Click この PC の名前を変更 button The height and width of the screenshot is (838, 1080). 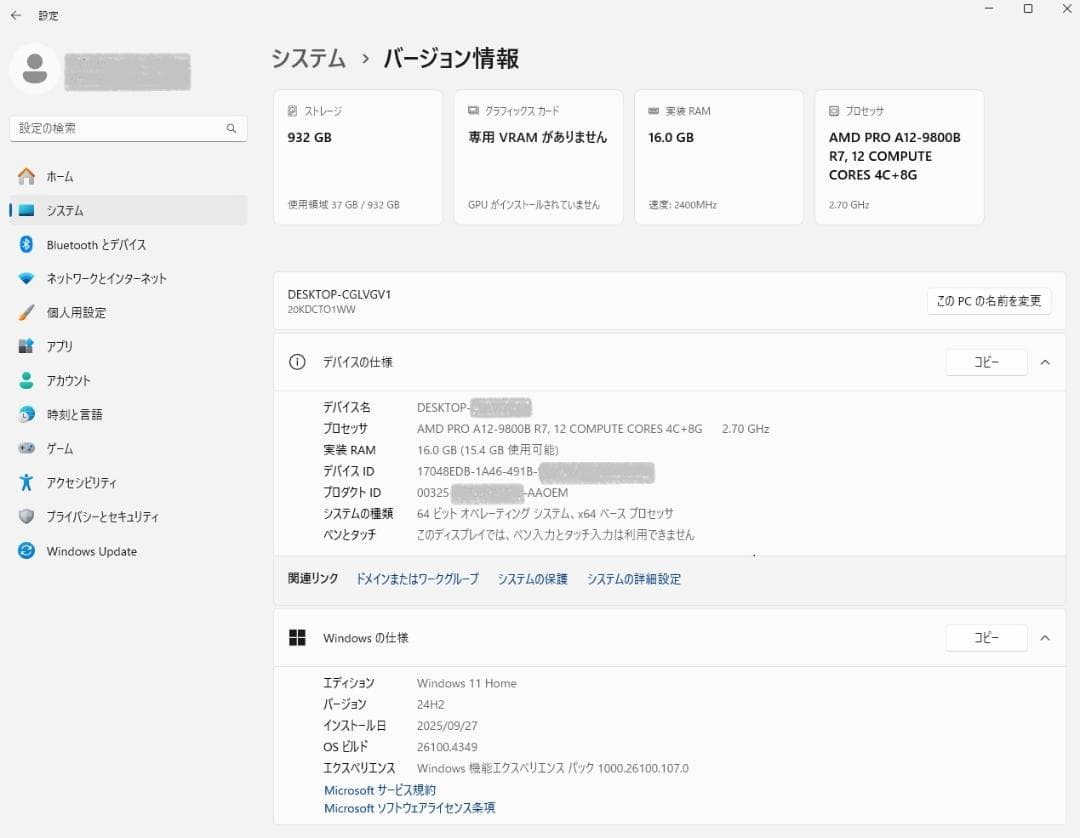[989, 301]
